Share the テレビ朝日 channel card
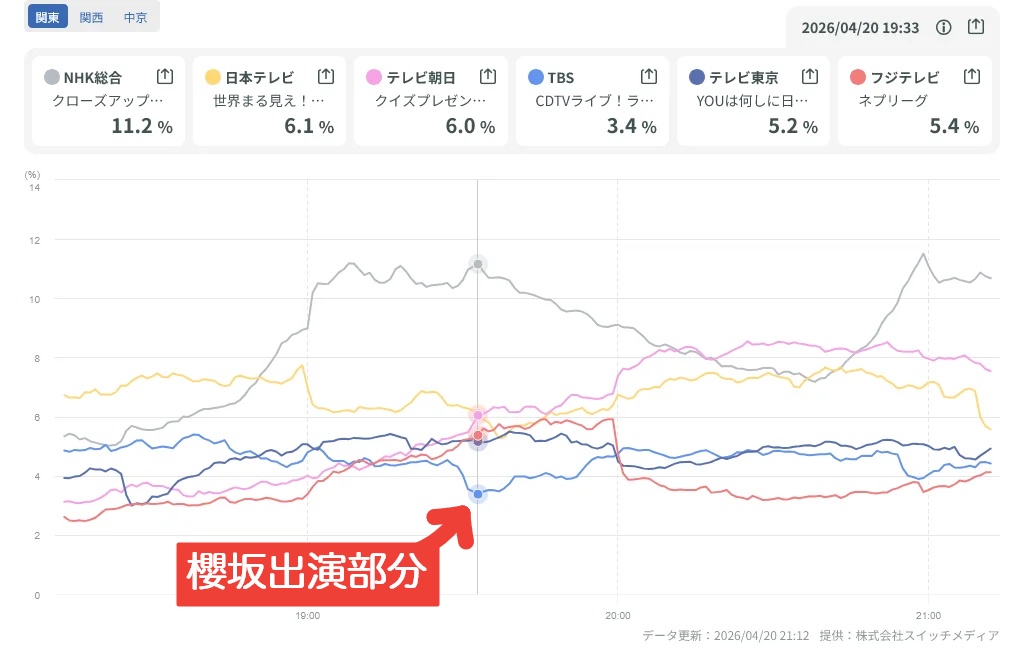 [488, 76]
